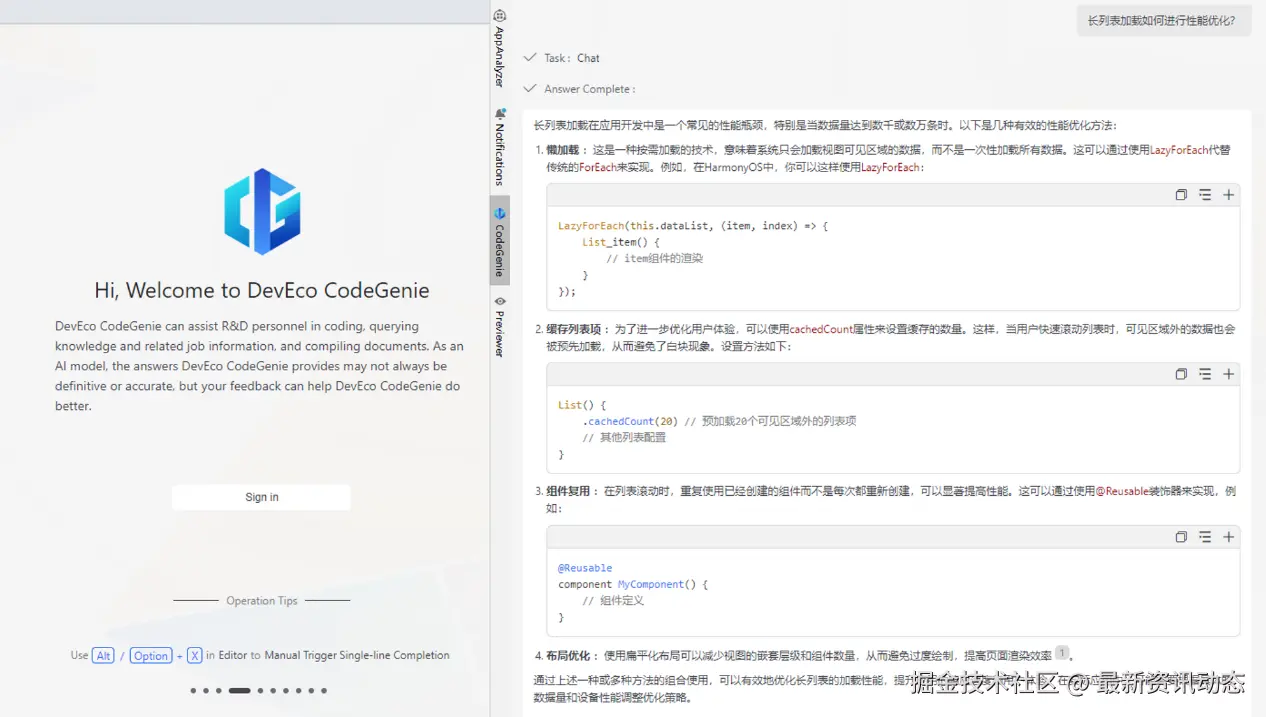Click the '缓存列表项' list item heading

click(x=575, y=329)
